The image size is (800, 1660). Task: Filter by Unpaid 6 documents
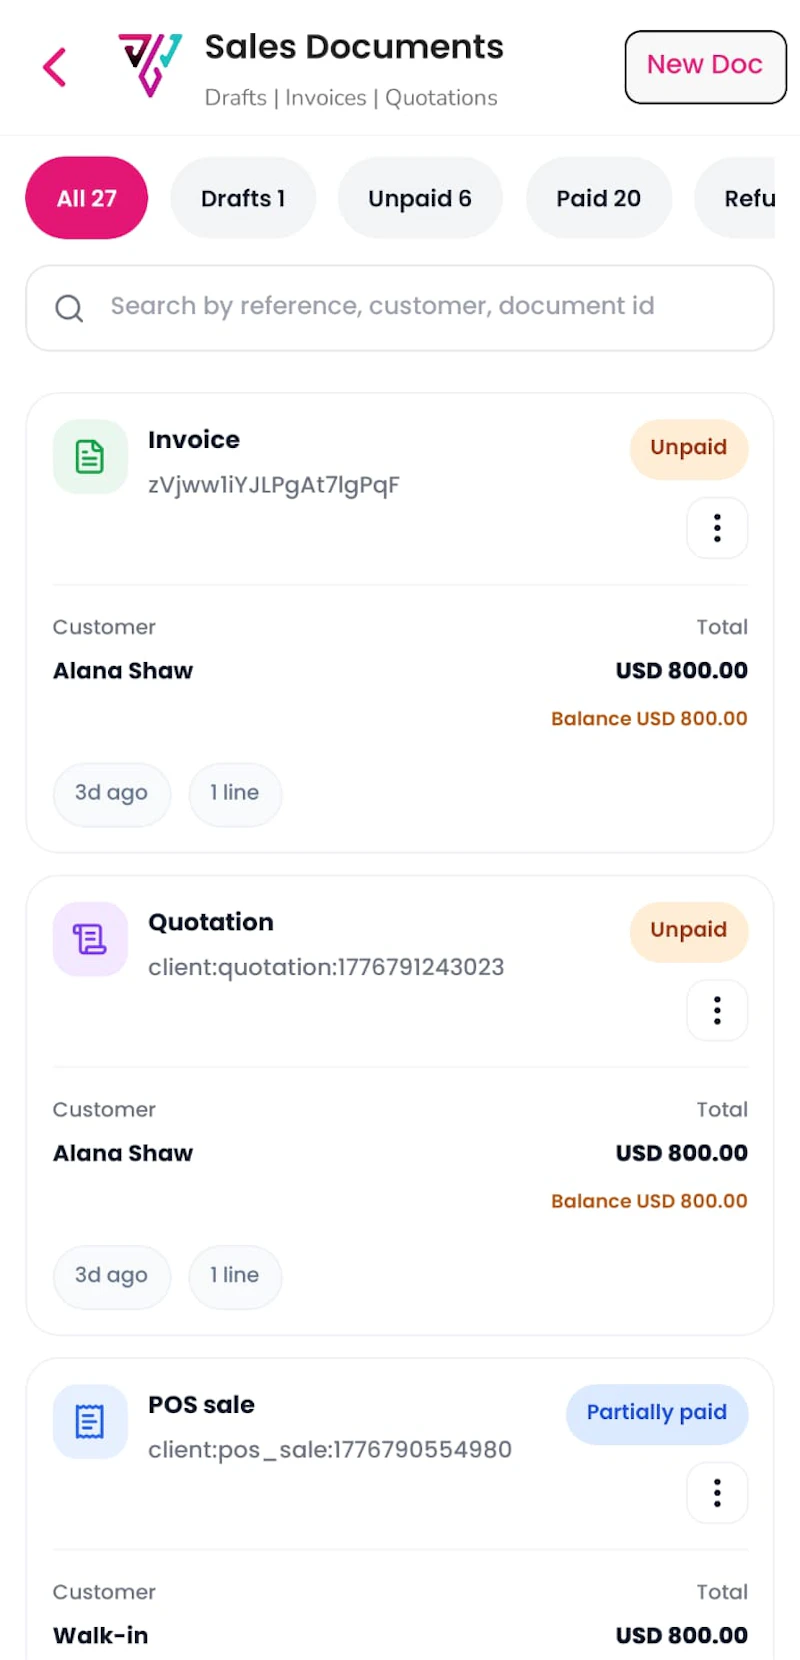coord(420,198)
